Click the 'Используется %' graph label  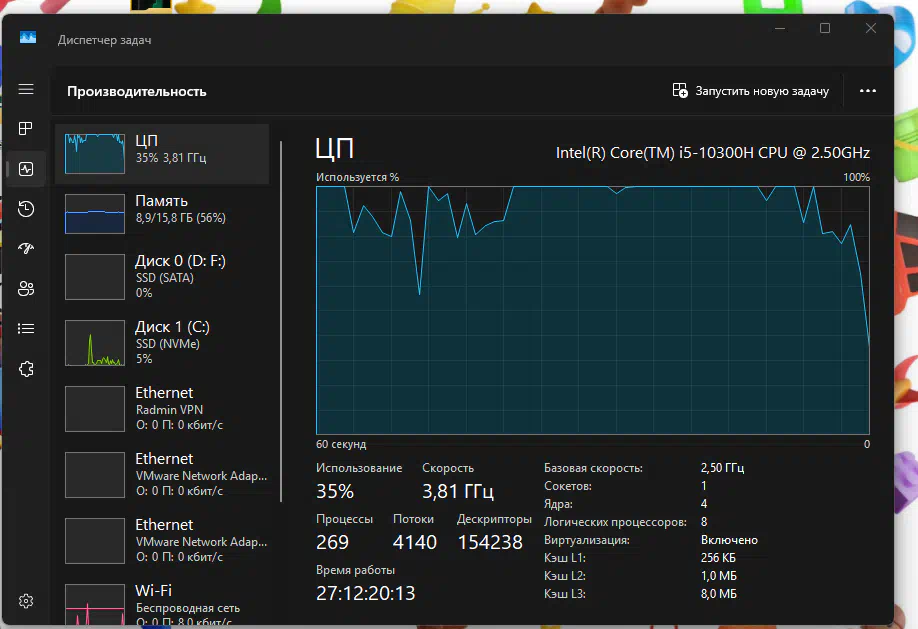click(357, 177)
